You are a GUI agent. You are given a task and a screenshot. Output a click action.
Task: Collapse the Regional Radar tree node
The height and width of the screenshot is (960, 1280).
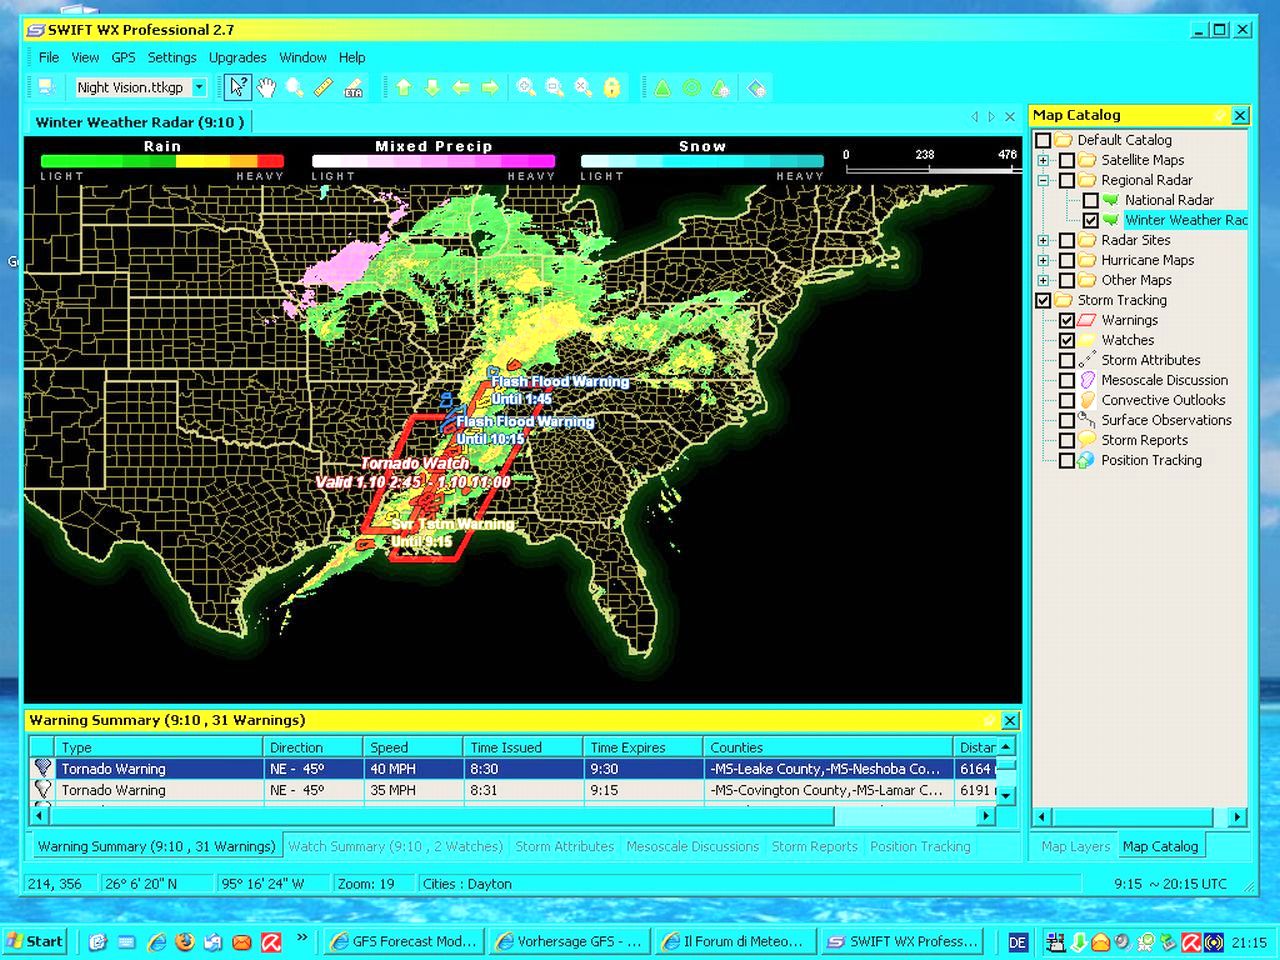click(x=1043, y=180)
